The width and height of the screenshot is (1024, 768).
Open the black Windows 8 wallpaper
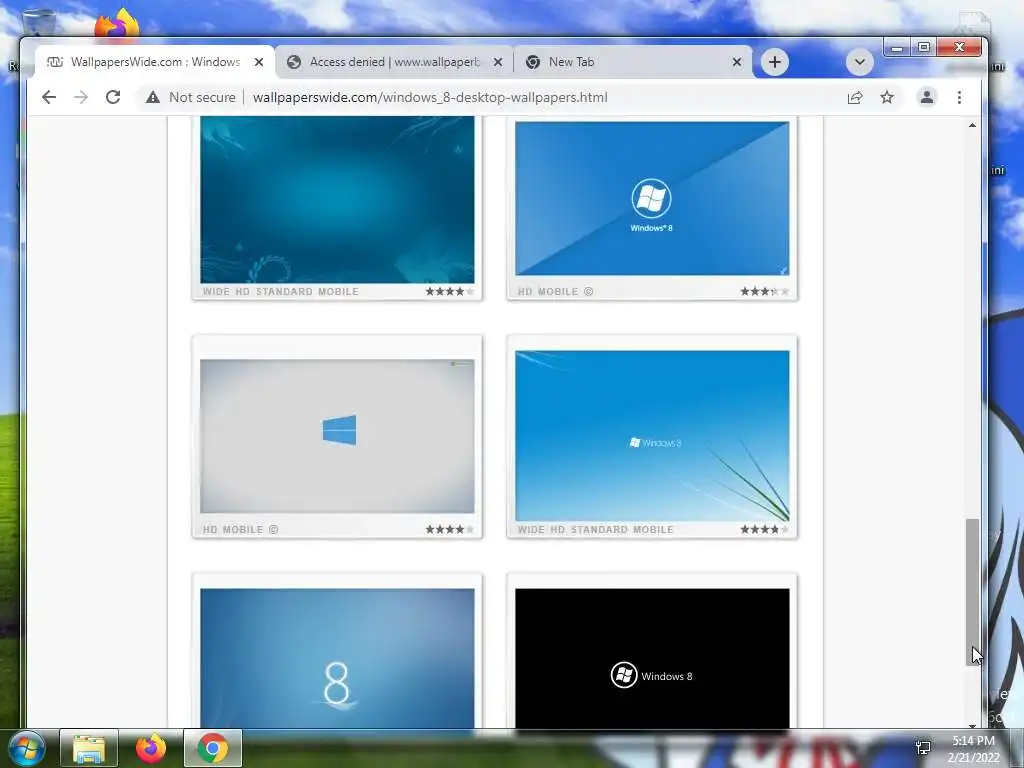pos(652,658)
